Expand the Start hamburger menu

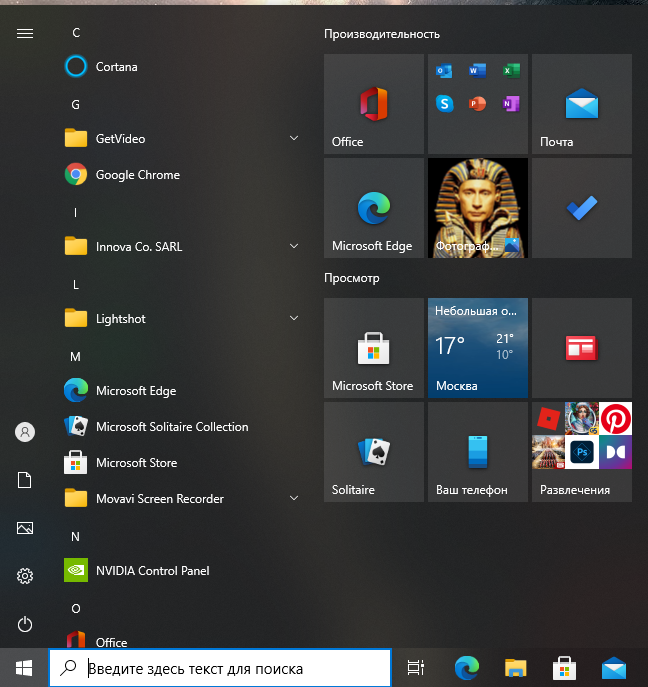coord(25,33)
